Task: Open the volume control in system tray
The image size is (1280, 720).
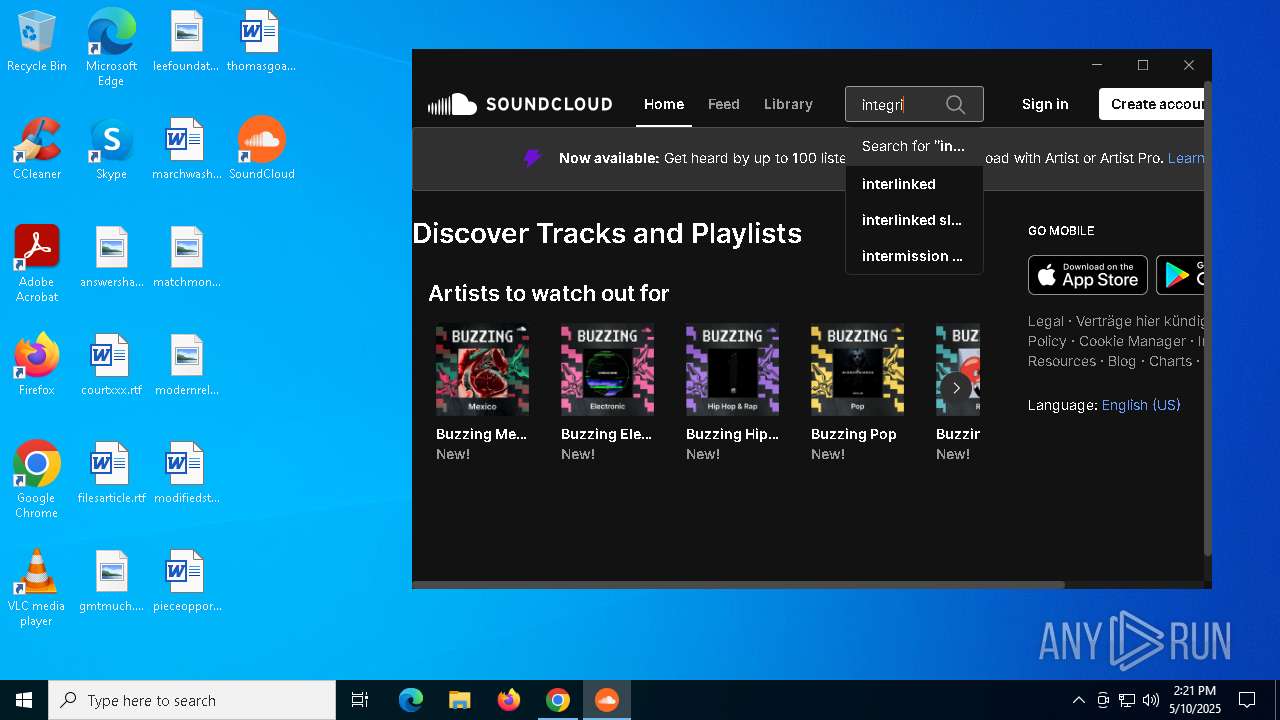Action: click(x=1151, y=700)
